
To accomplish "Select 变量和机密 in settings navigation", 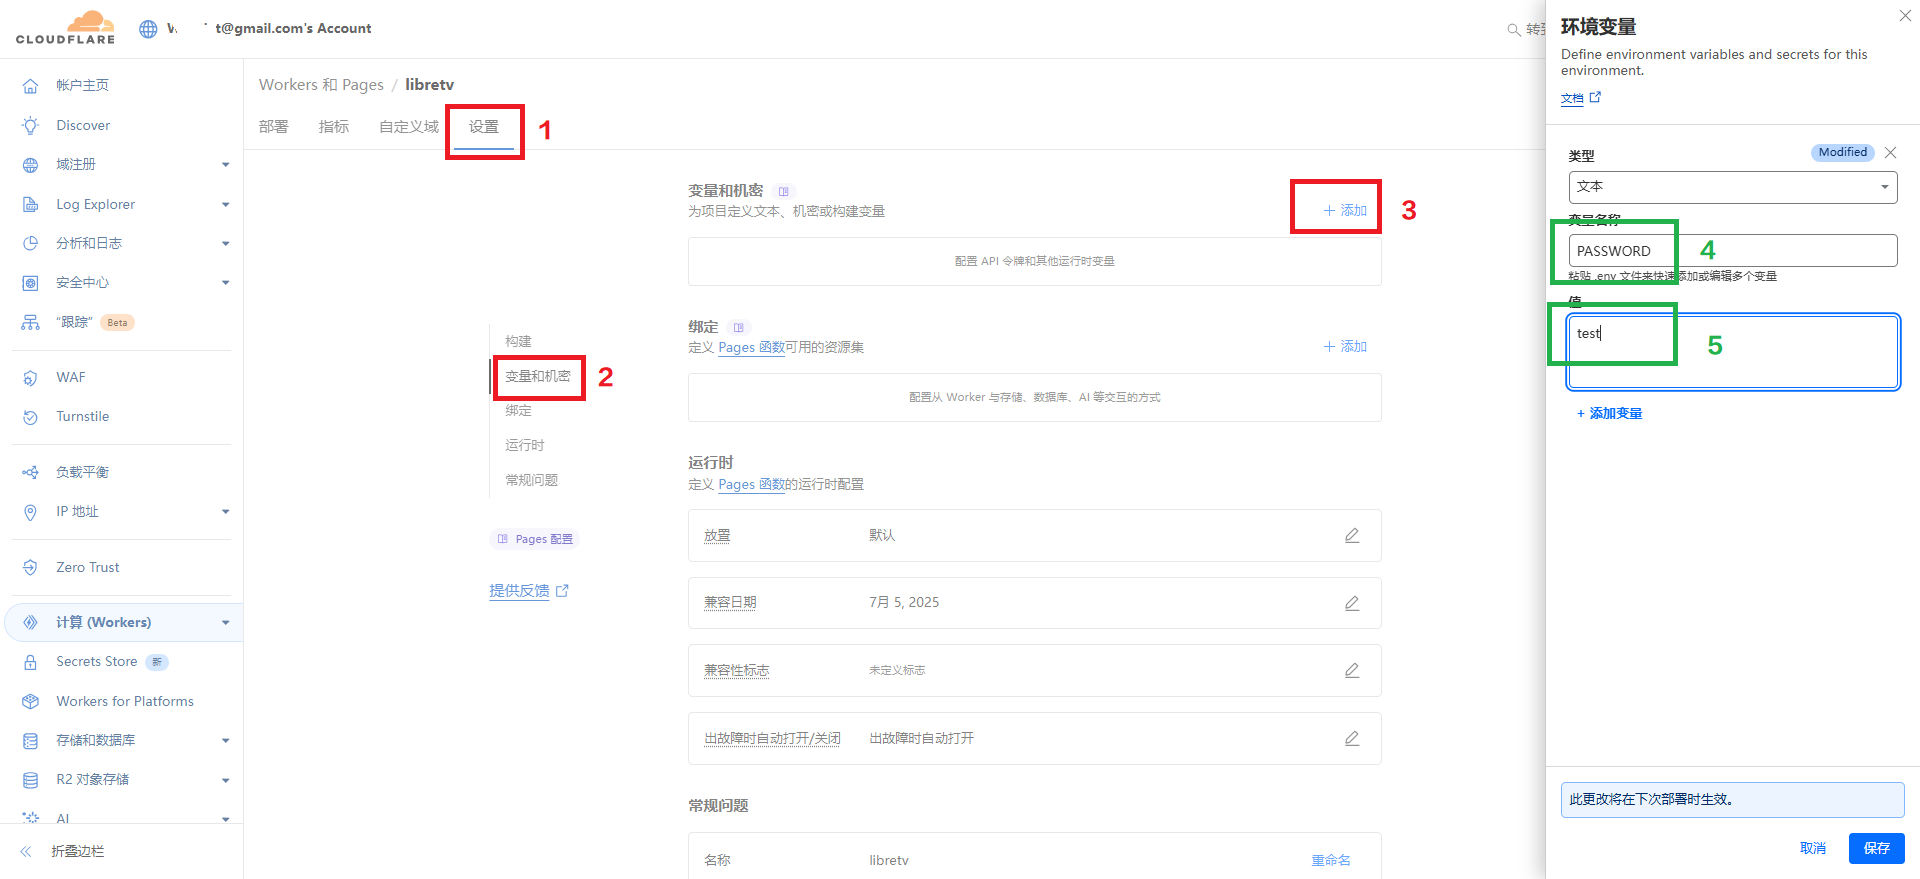I will coord(537,376).
